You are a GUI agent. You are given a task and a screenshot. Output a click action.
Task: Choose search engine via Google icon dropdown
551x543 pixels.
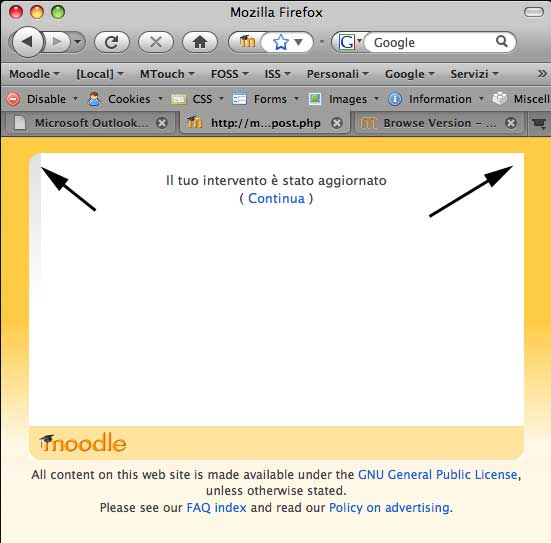coord(350,42)
